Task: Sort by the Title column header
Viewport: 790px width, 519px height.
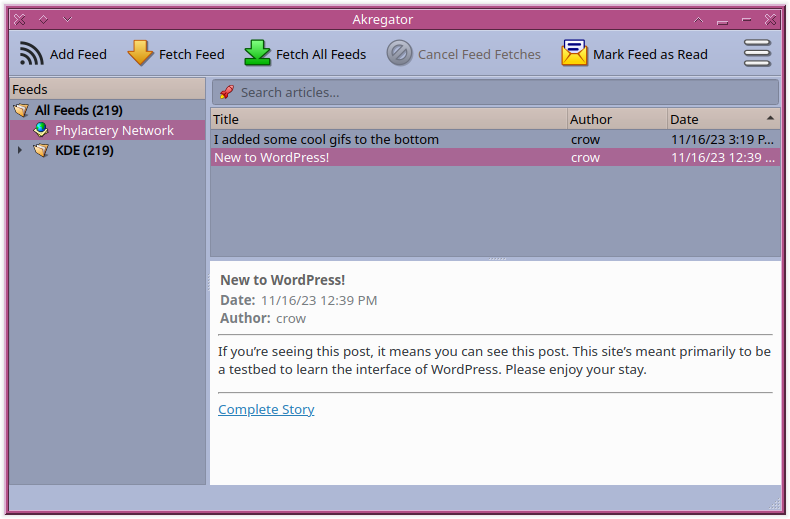Action: tap(389, 119)
